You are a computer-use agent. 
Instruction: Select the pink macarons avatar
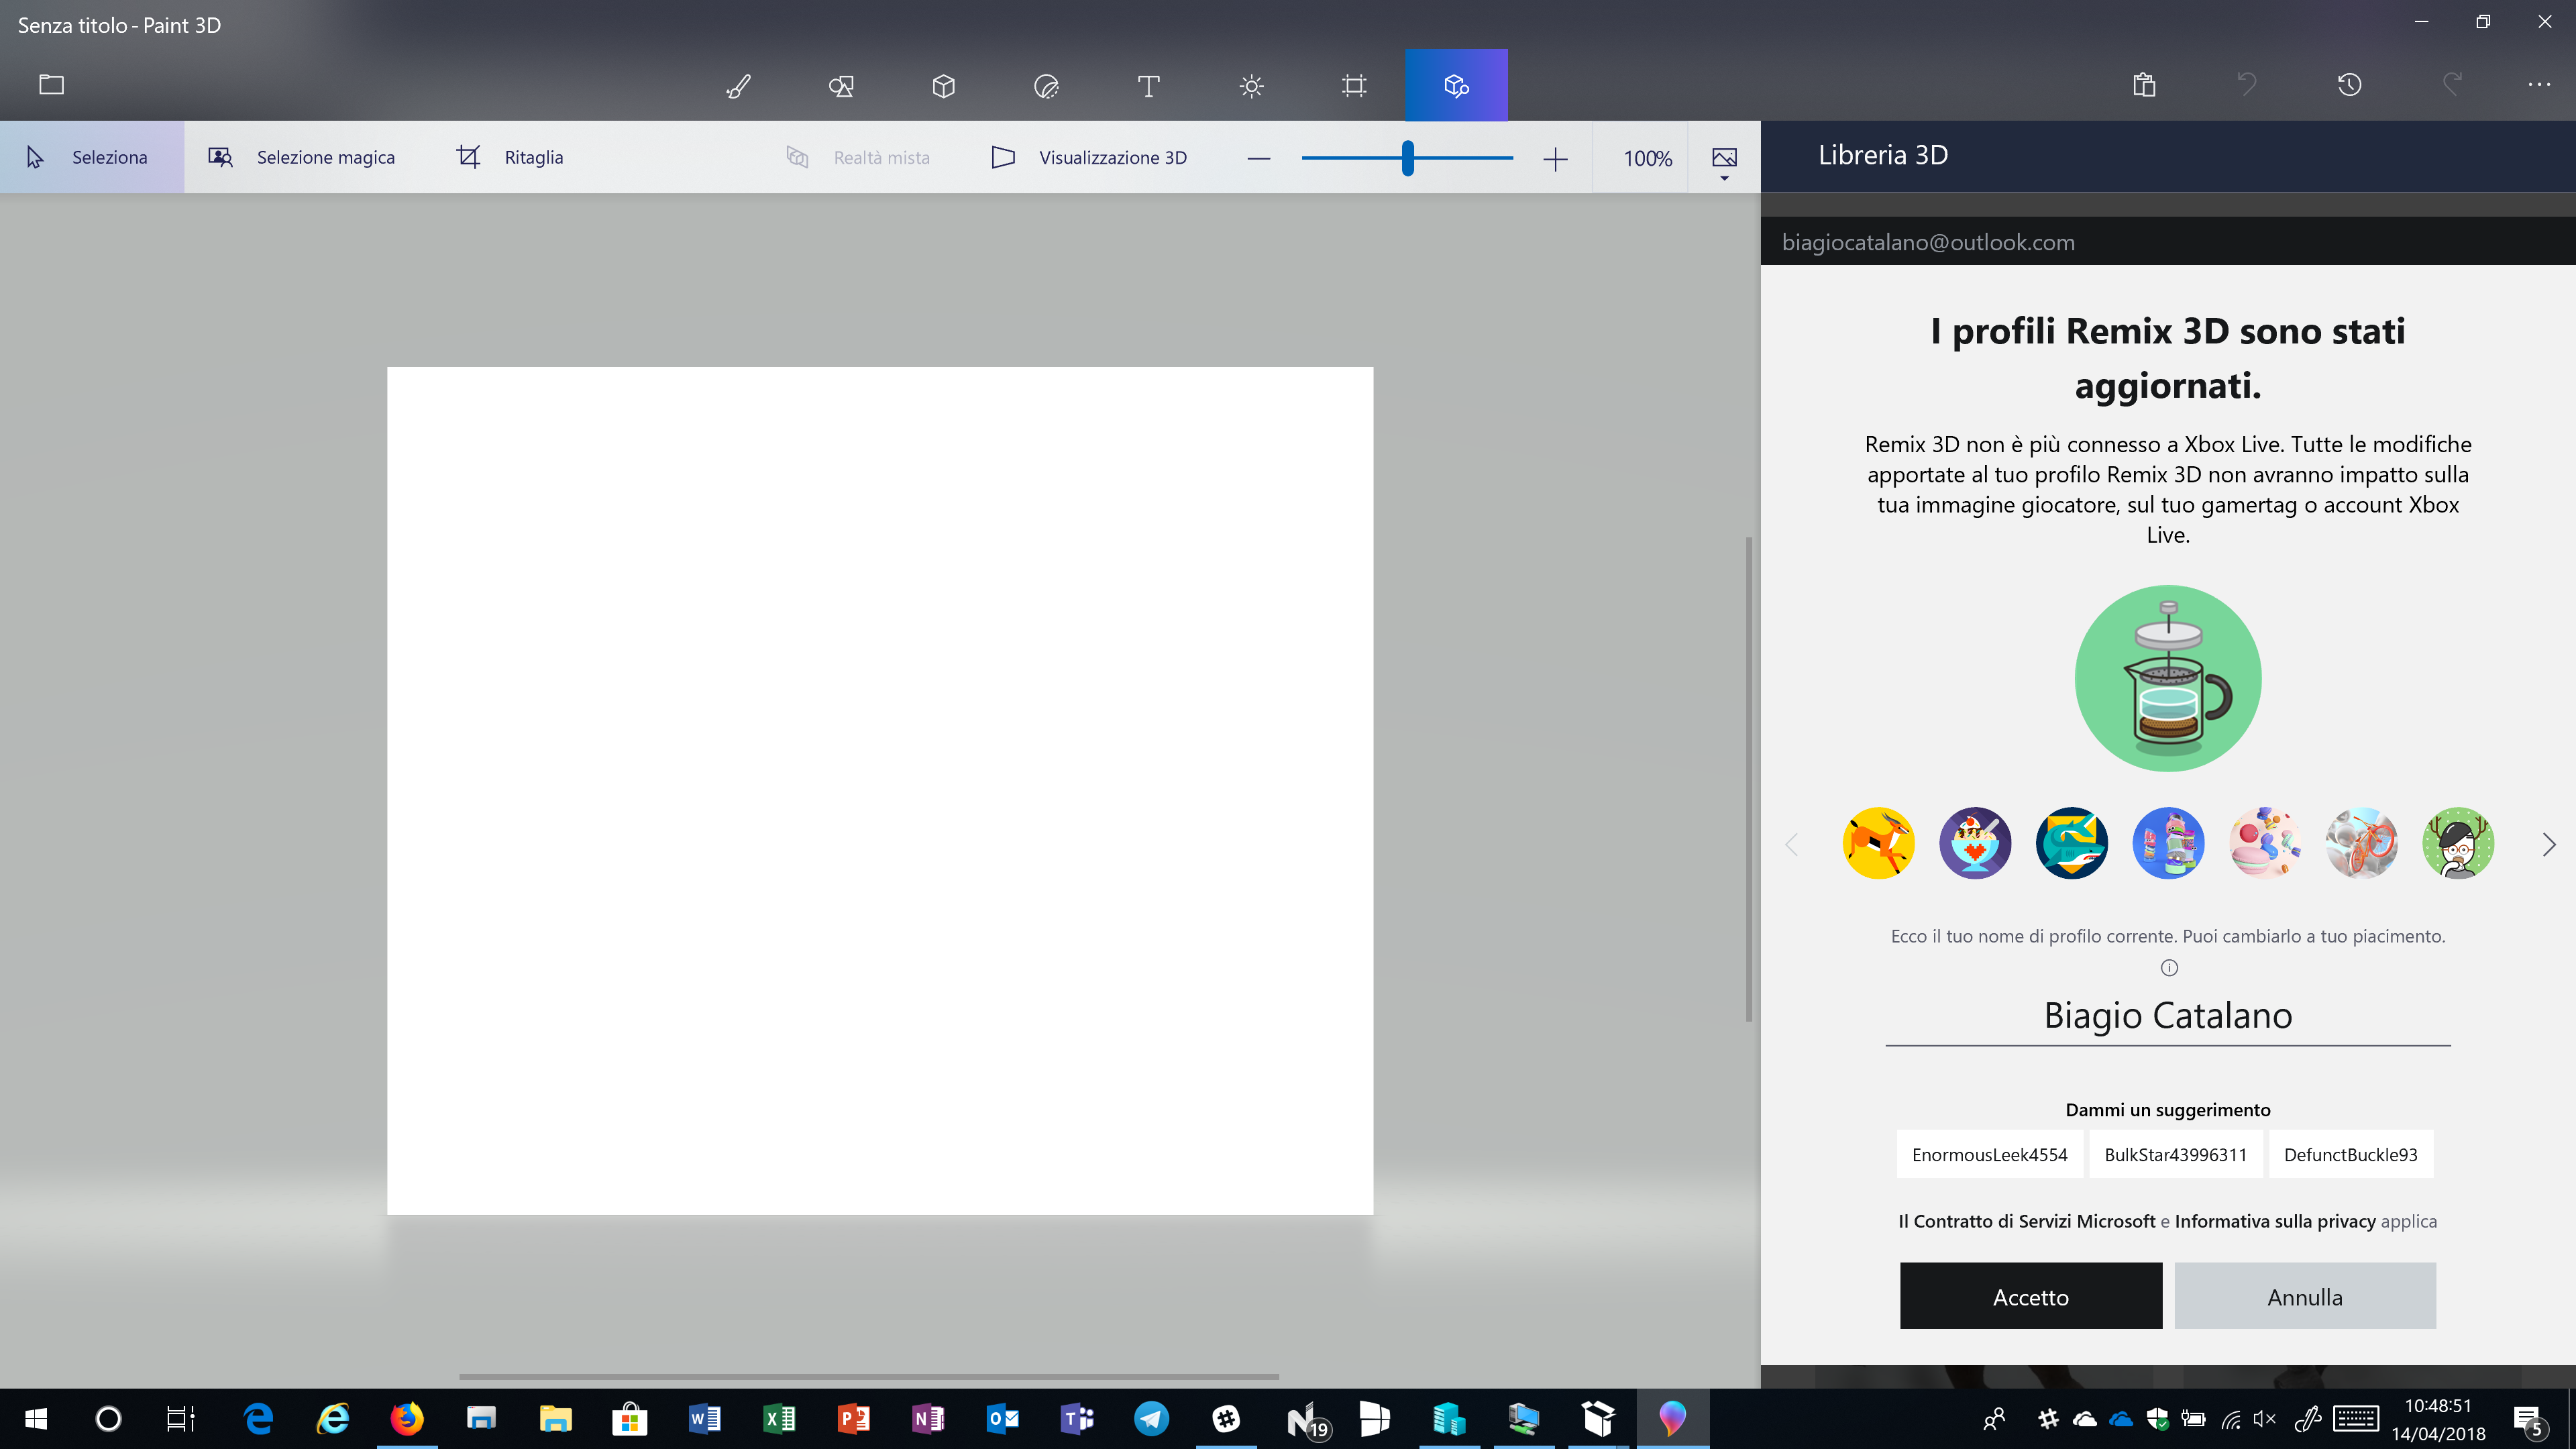coord(2265,843)
